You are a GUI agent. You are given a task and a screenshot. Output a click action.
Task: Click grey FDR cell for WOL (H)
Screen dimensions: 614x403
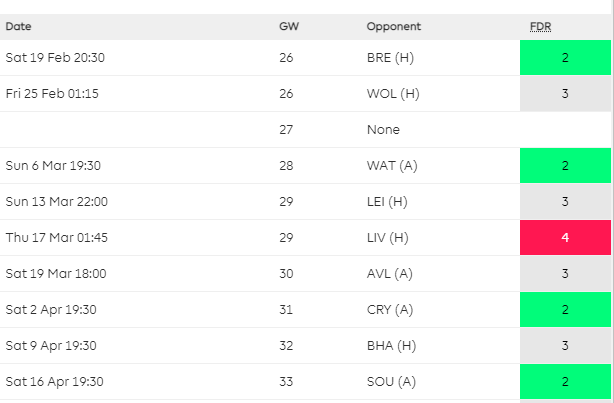pos(565,94)
